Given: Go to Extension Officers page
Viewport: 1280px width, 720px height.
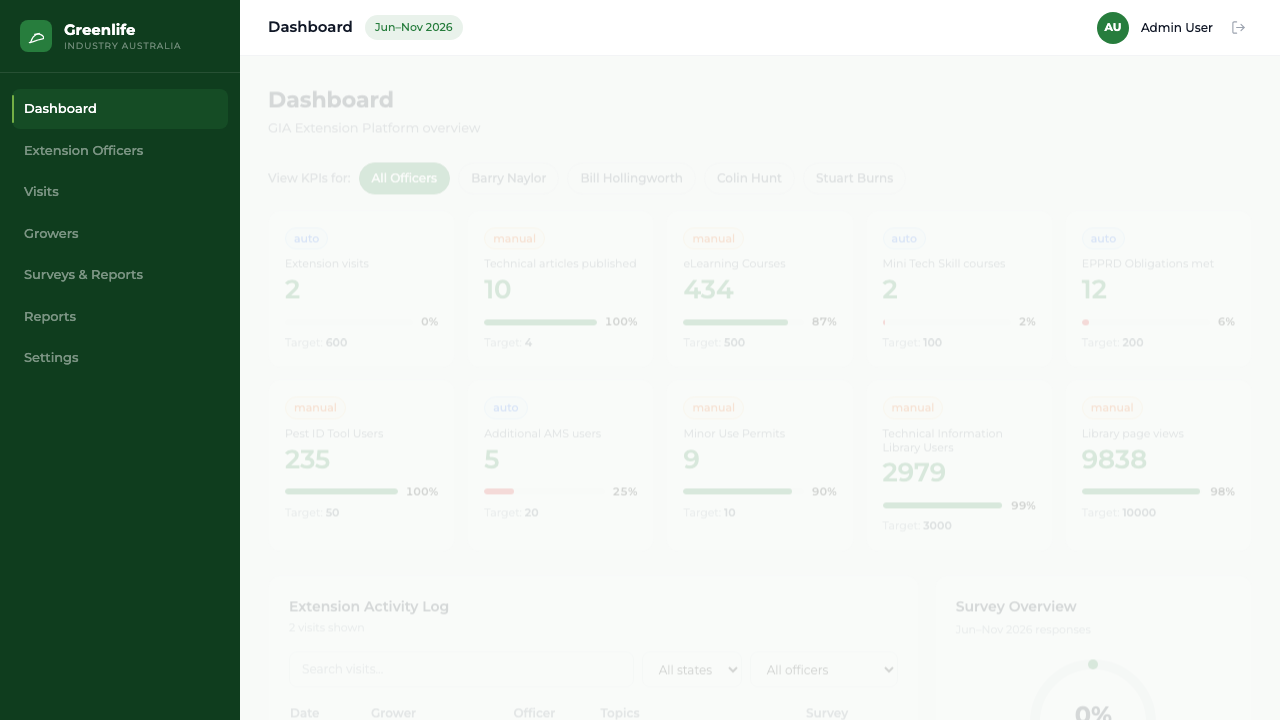Looking at the screenshot, I should coord(120,150).
